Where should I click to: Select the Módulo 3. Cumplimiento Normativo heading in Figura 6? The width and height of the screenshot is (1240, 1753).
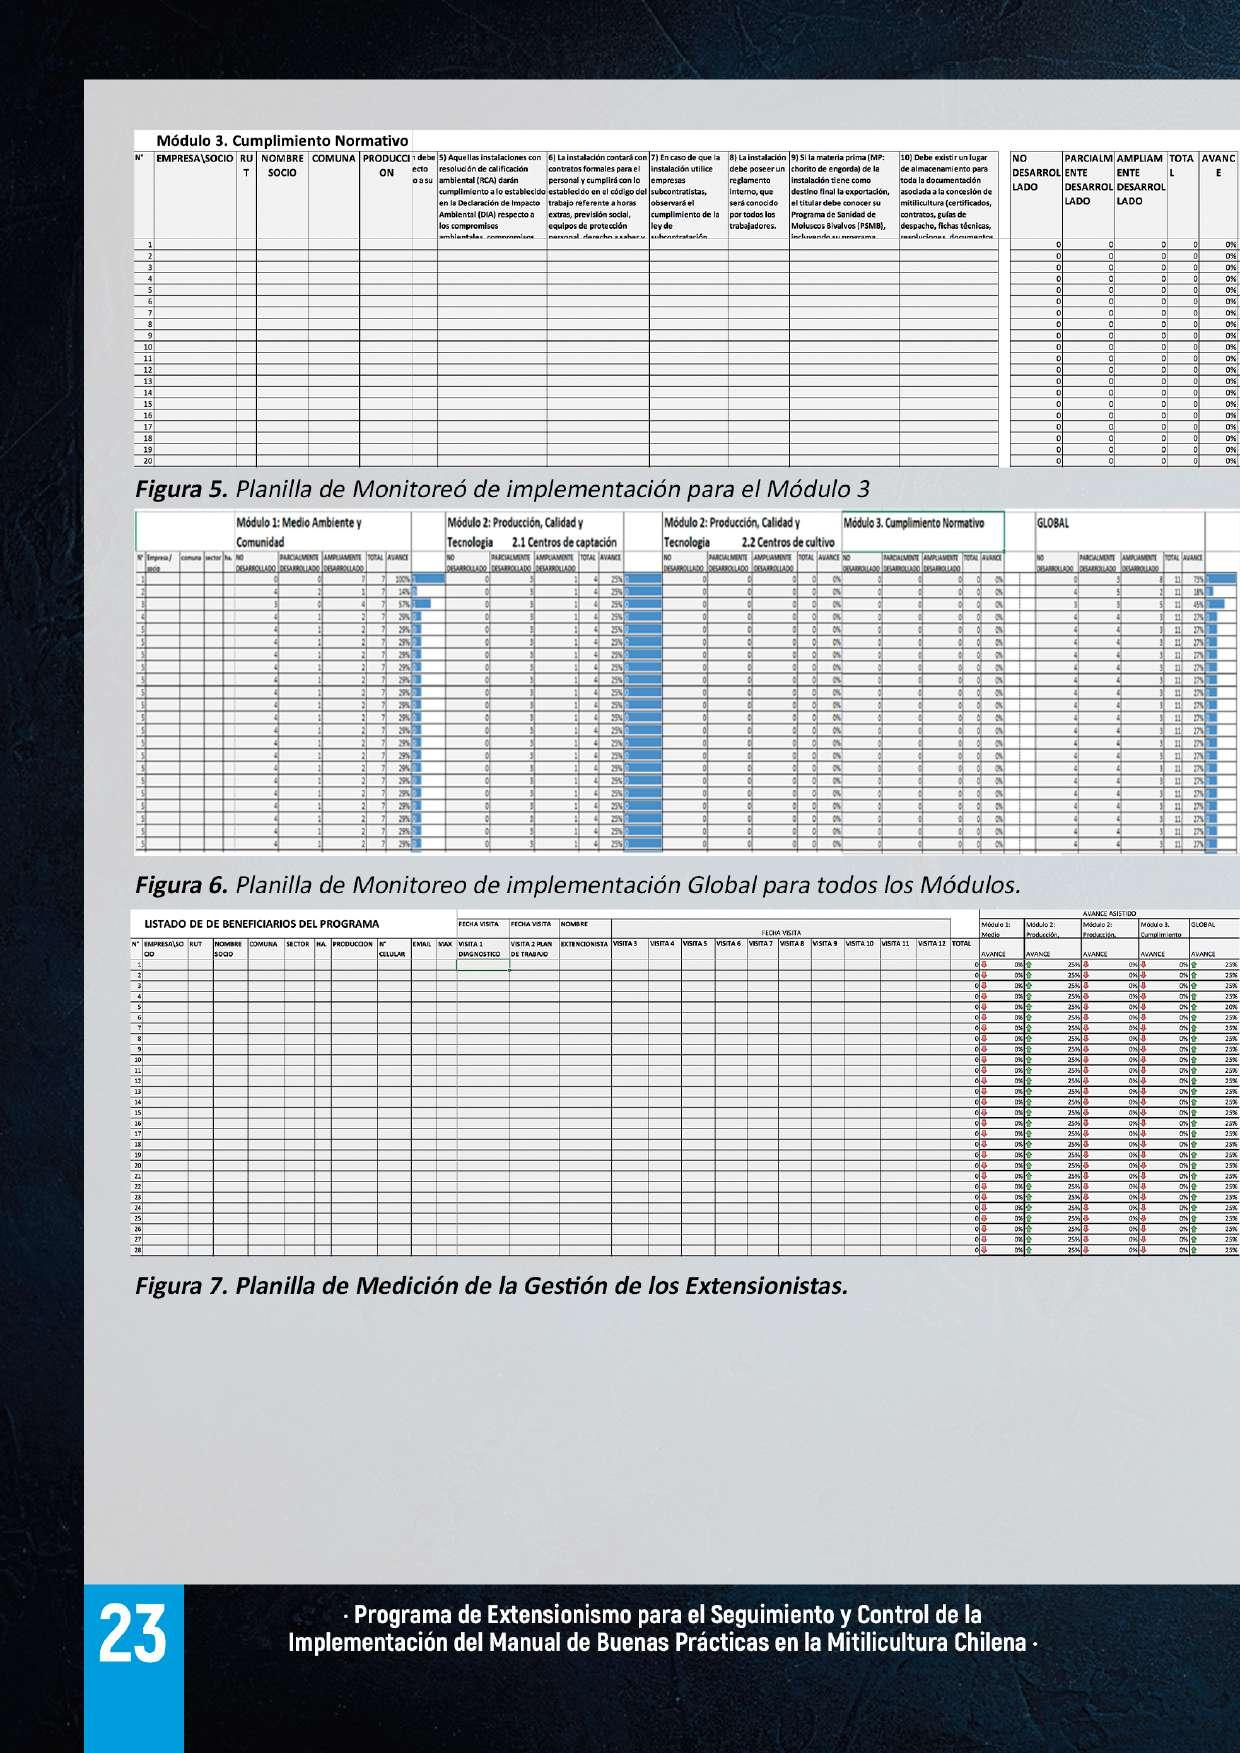pyautogui.click(x=914, y=523)
